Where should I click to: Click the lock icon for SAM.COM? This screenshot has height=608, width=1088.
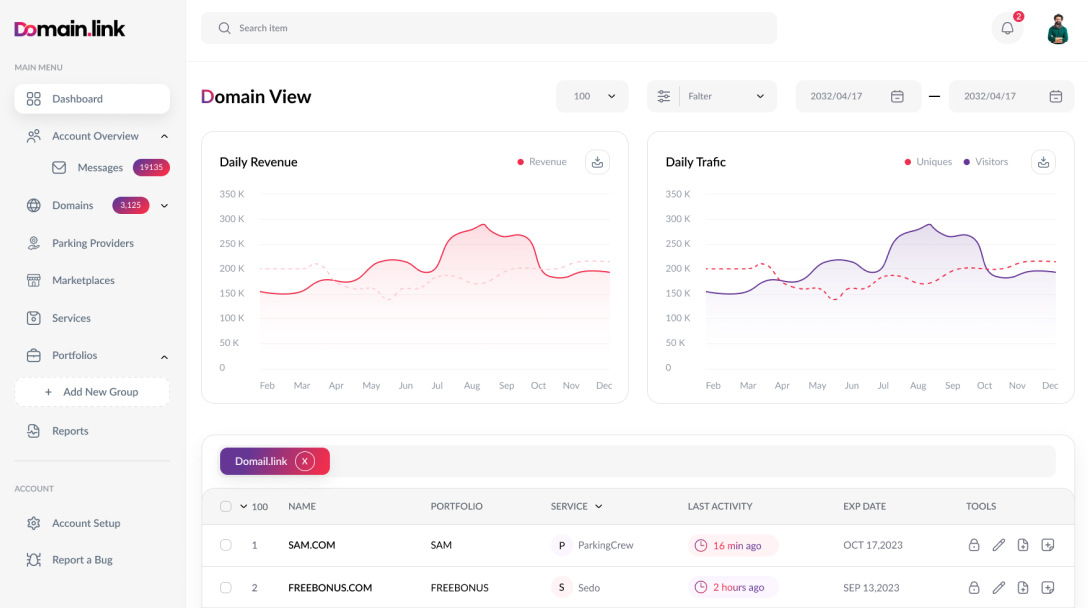click(973, 545)
